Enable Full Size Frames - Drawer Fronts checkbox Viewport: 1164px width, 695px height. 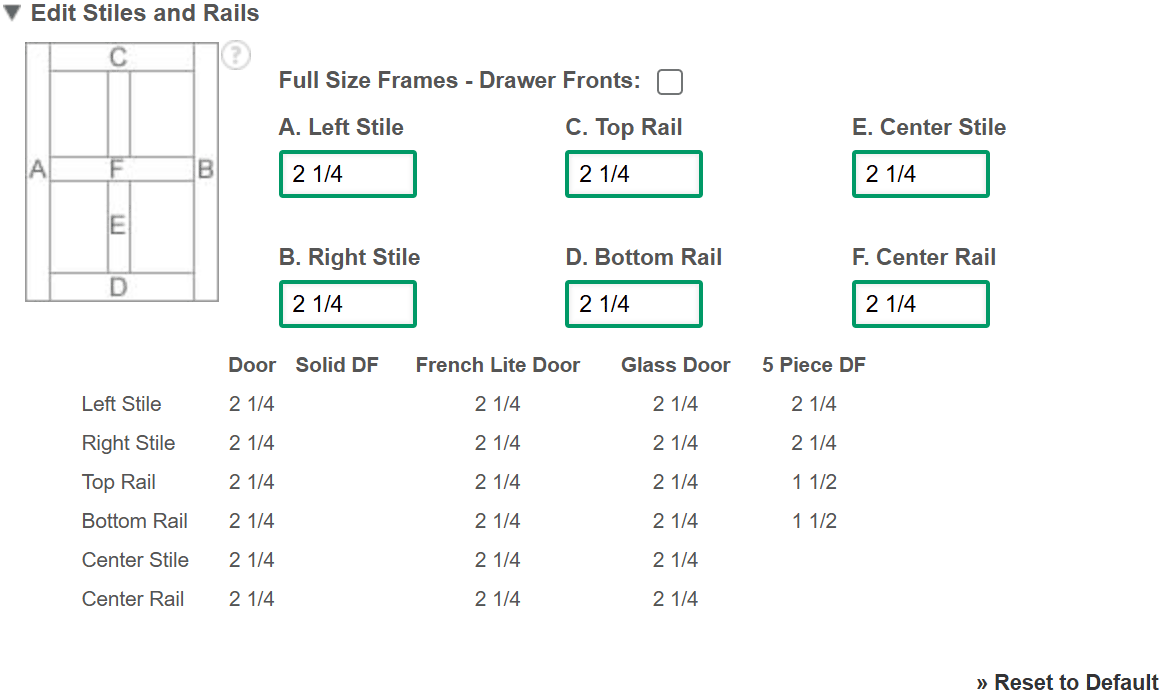(670, 82)
